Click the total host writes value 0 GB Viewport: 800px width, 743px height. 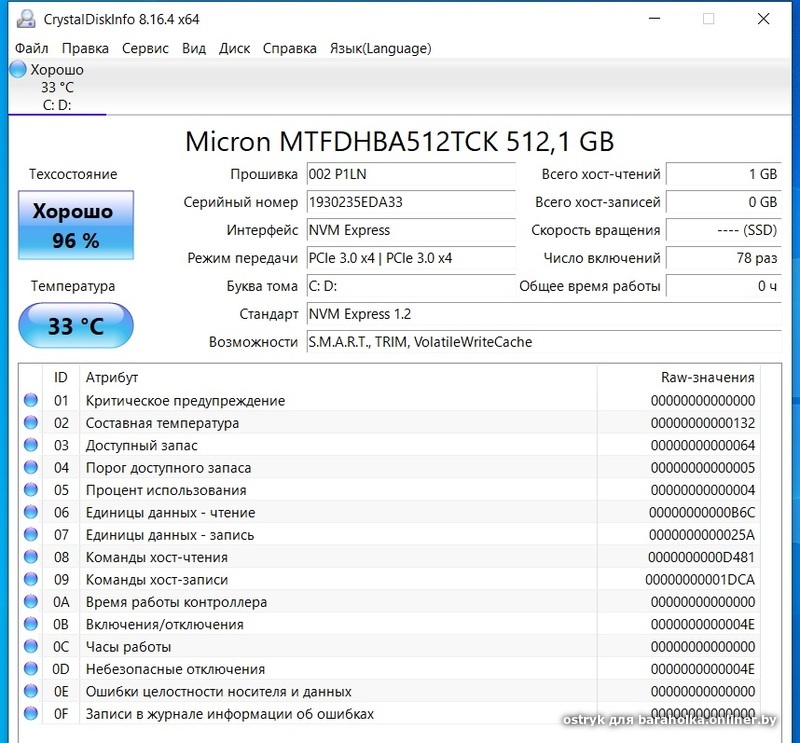point(723,203)
